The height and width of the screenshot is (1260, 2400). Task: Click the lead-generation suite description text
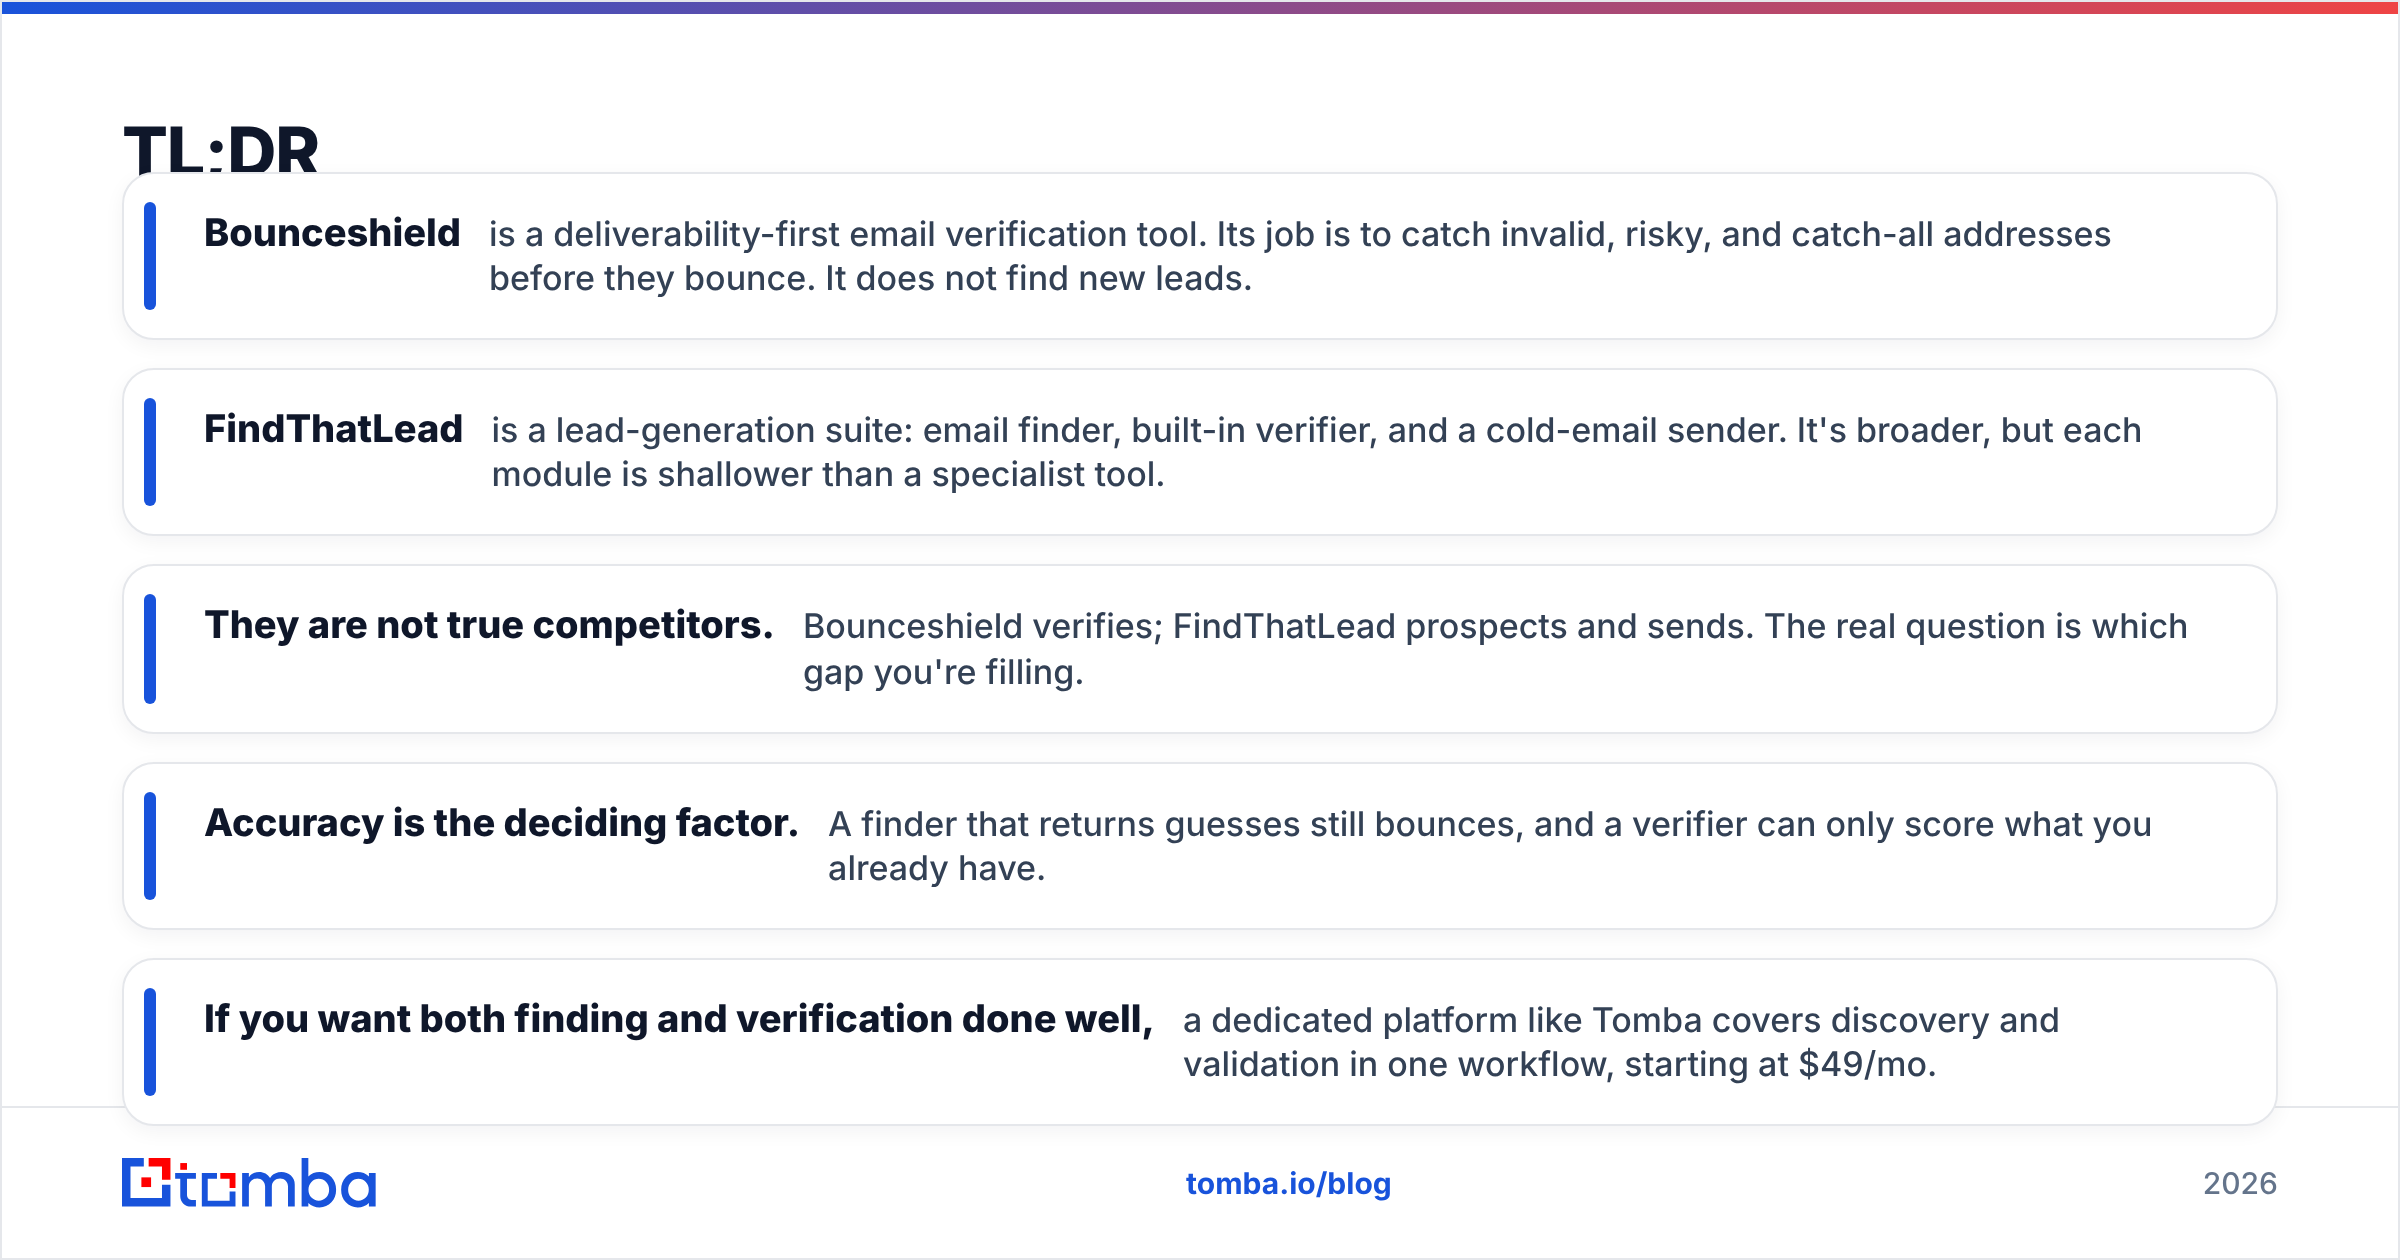tap(1316, 452)
